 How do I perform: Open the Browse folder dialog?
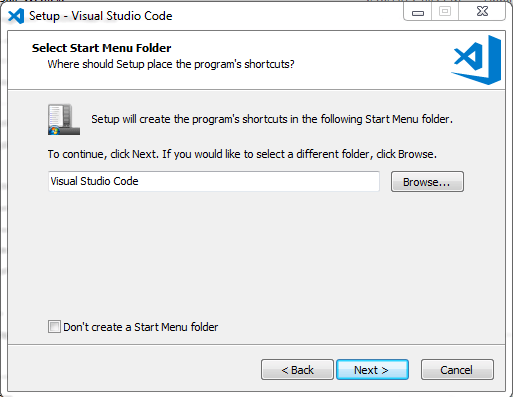[427, 182]
